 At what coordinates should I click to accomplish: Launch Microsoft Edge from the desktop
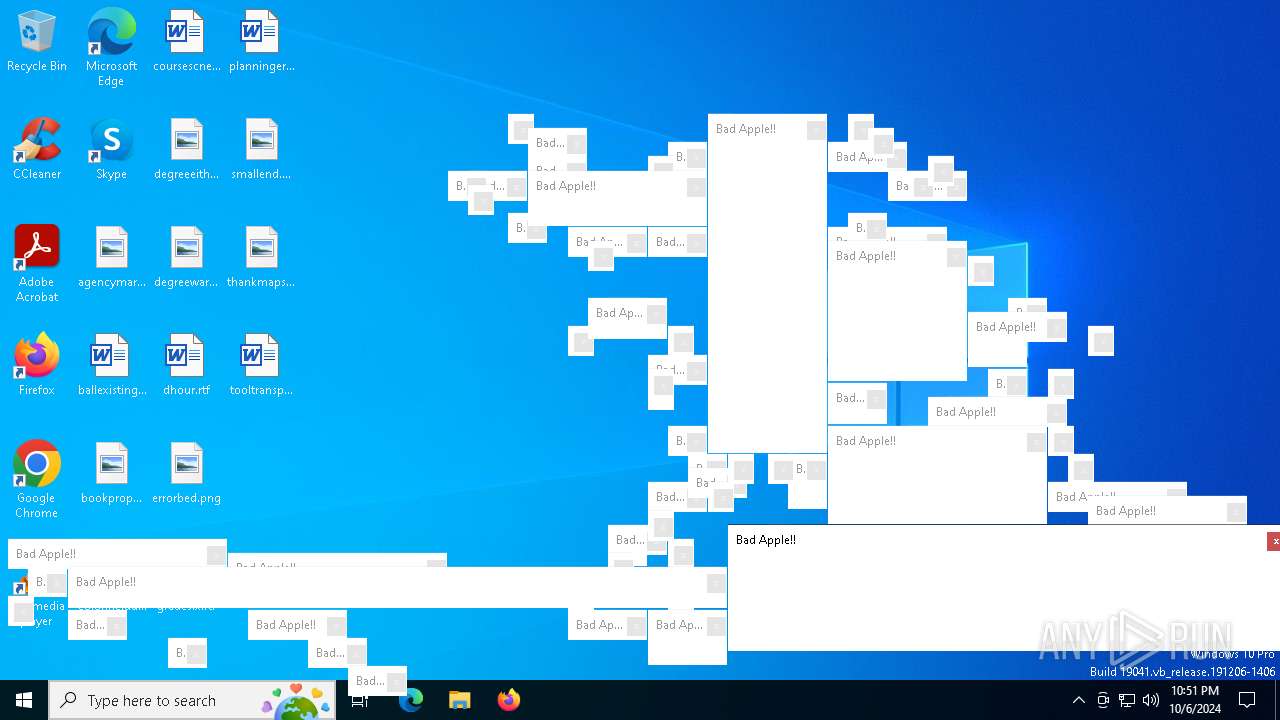(x=111, y=47)
